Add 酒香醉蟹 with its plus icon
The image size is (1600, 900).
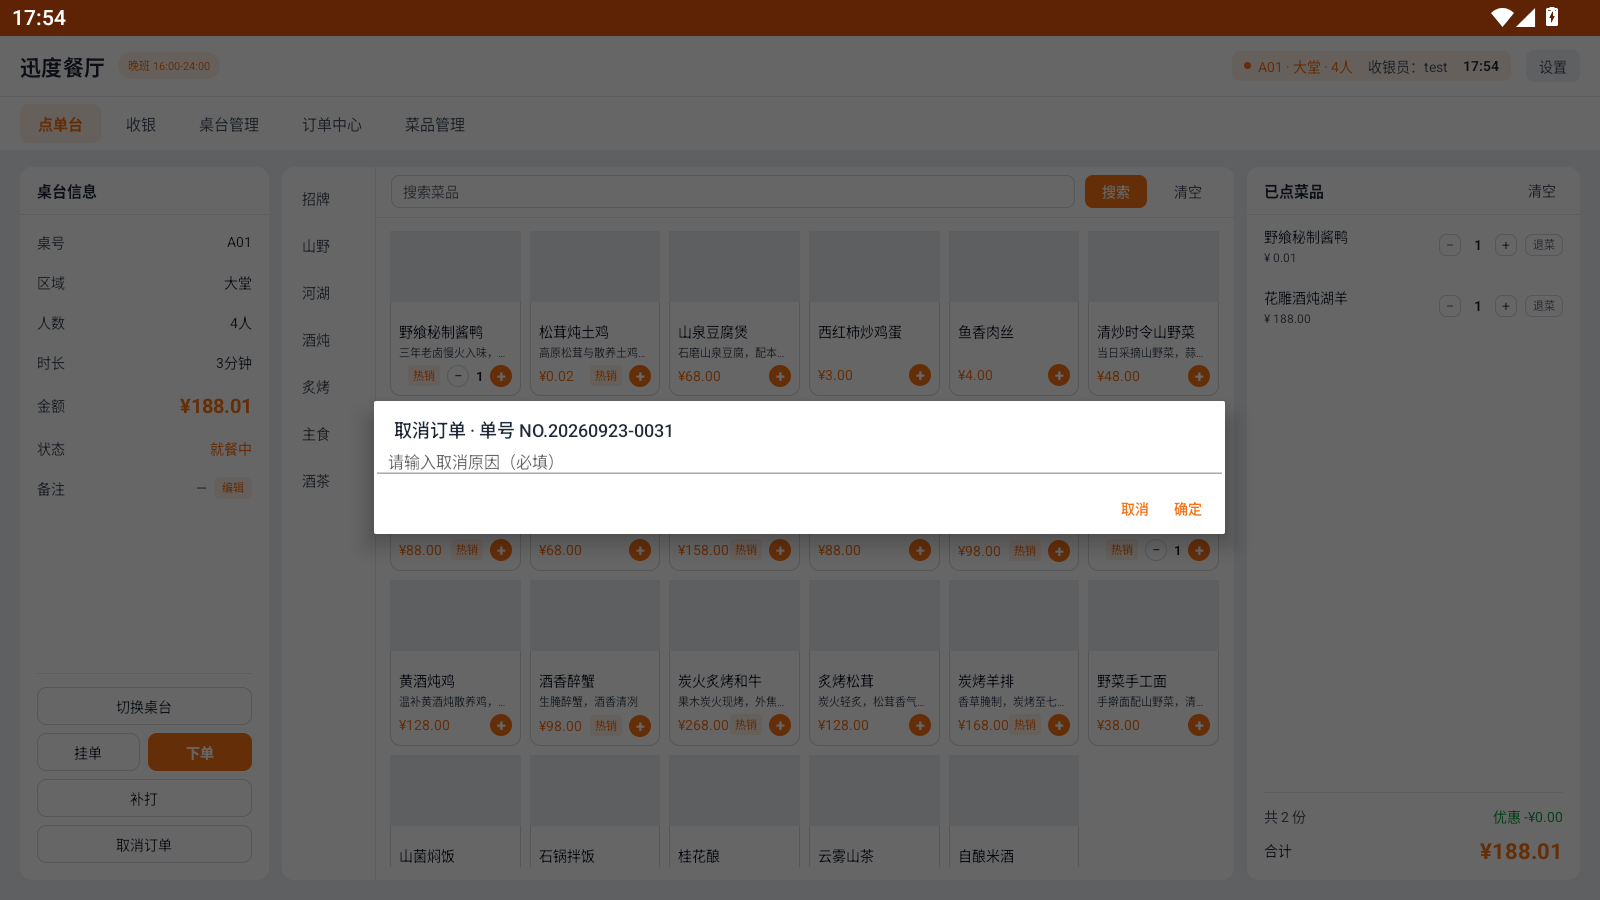coord(640,725)
